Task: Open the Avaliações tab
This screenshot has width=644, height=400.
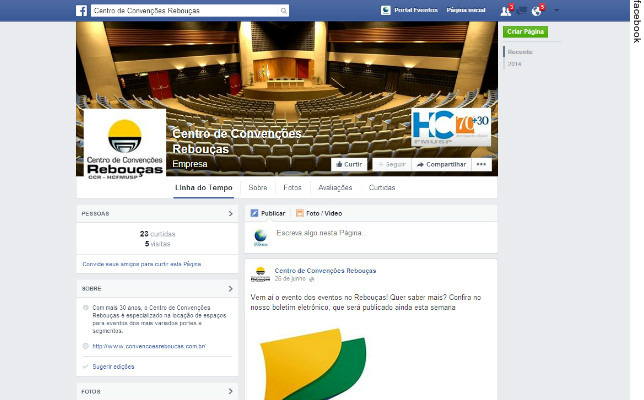Action: click(335, 187)
